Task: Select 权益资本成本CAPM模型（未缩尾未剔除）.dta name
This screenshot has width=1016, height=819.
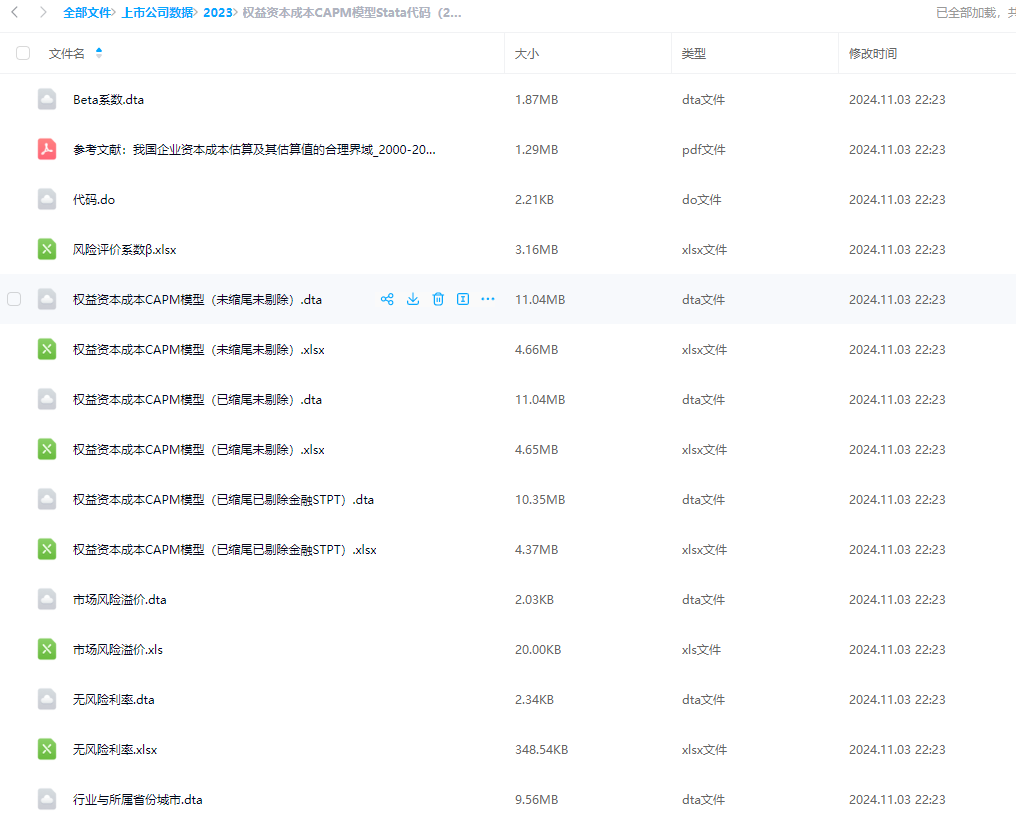Action: click(197, 299)
